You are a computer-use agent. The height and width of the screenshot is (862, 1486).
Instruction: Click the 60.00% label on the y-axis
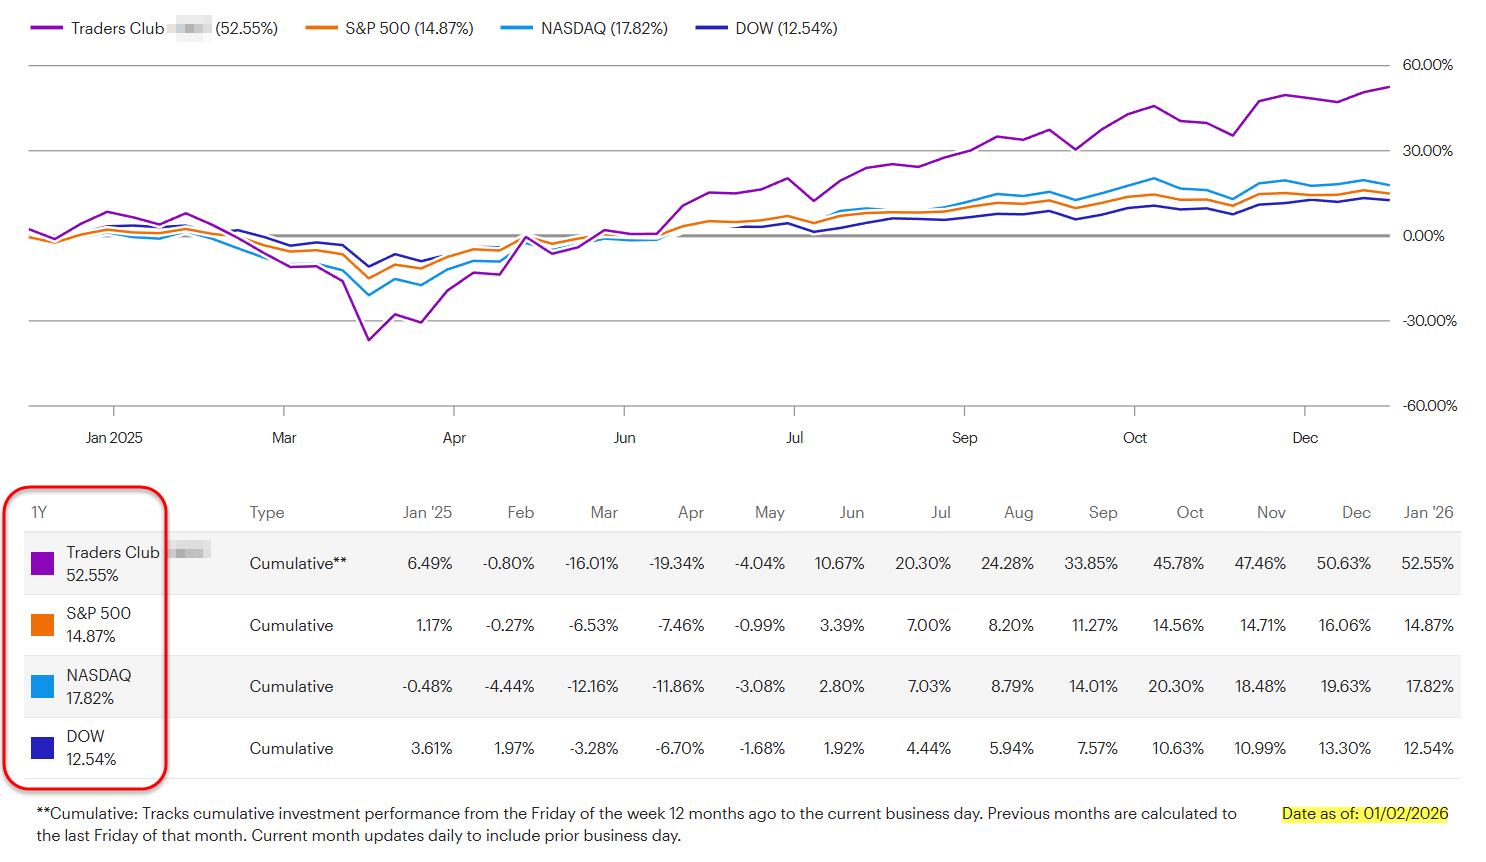click(1427, 65)
